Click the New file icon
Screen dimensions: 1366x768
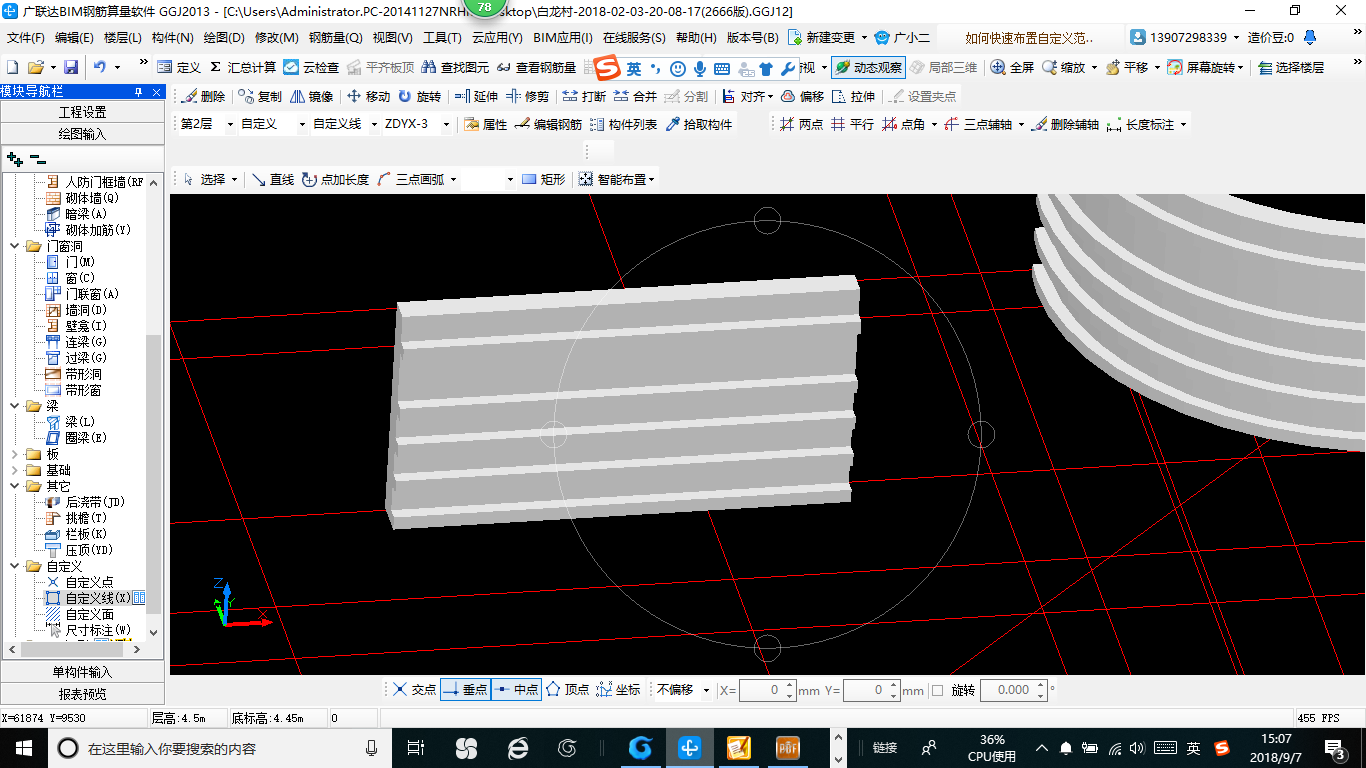coord(12,67)
